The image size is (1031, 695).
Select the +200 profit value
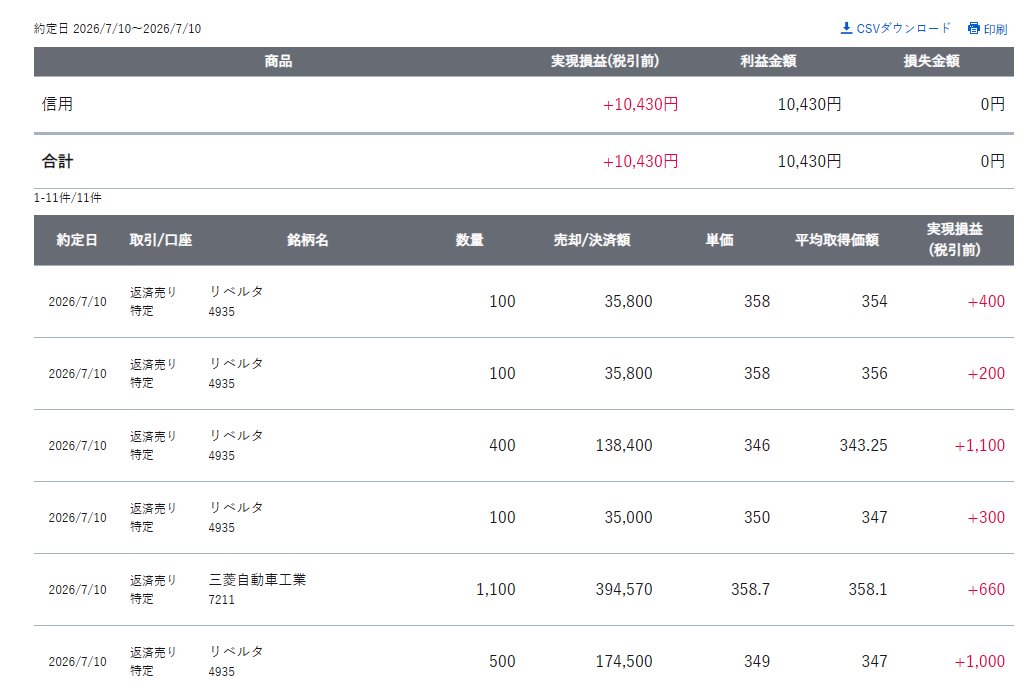point(986,373)
